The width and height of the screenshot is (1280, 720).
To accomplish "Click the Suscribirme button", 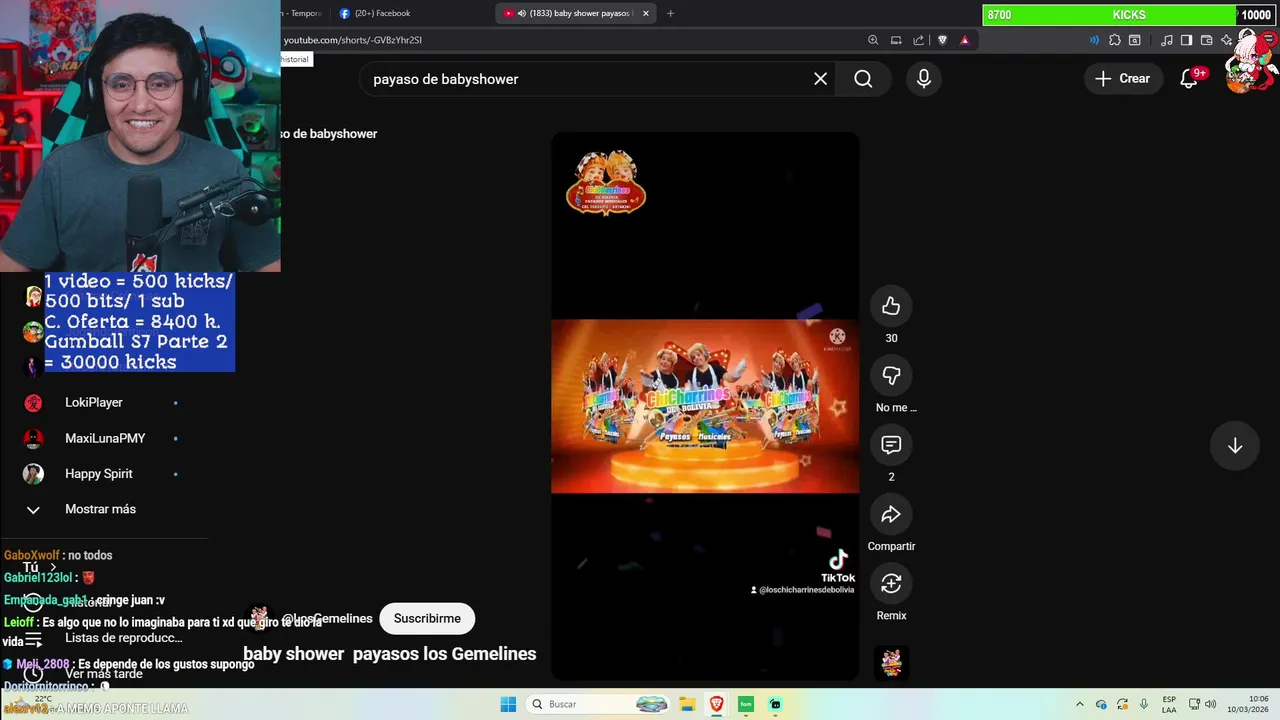I will click(427, 618).
